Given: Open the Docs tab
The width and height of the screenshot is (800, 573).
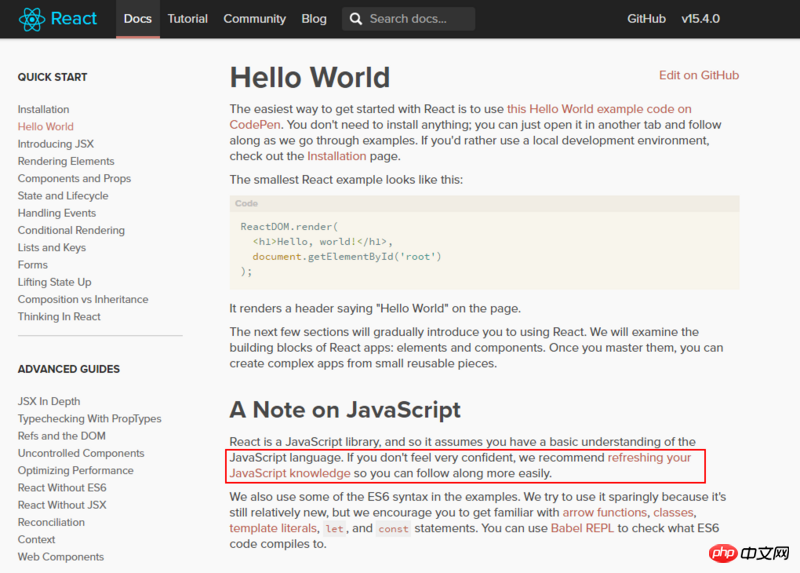Looking at the screenshot, I should (137, 19).
